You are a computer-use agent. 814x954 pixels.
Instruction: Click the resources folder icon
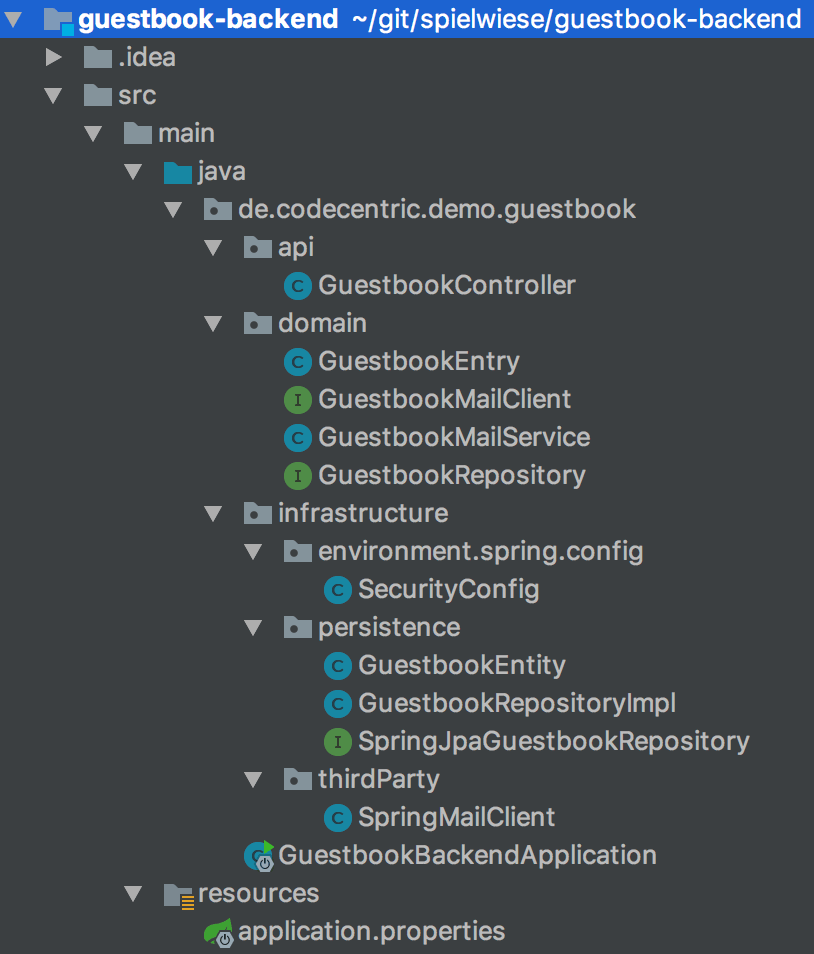pos(178,894)
